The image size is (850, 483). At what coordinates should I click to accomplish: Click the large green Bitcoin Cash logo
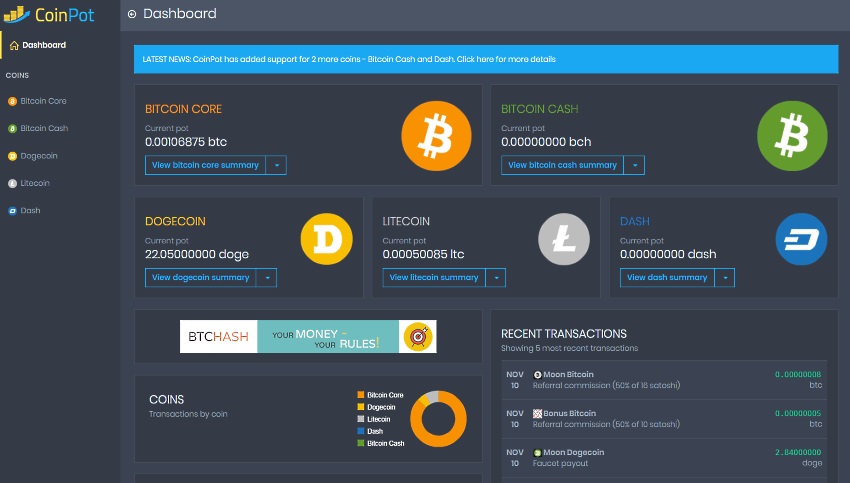[792, 136]
